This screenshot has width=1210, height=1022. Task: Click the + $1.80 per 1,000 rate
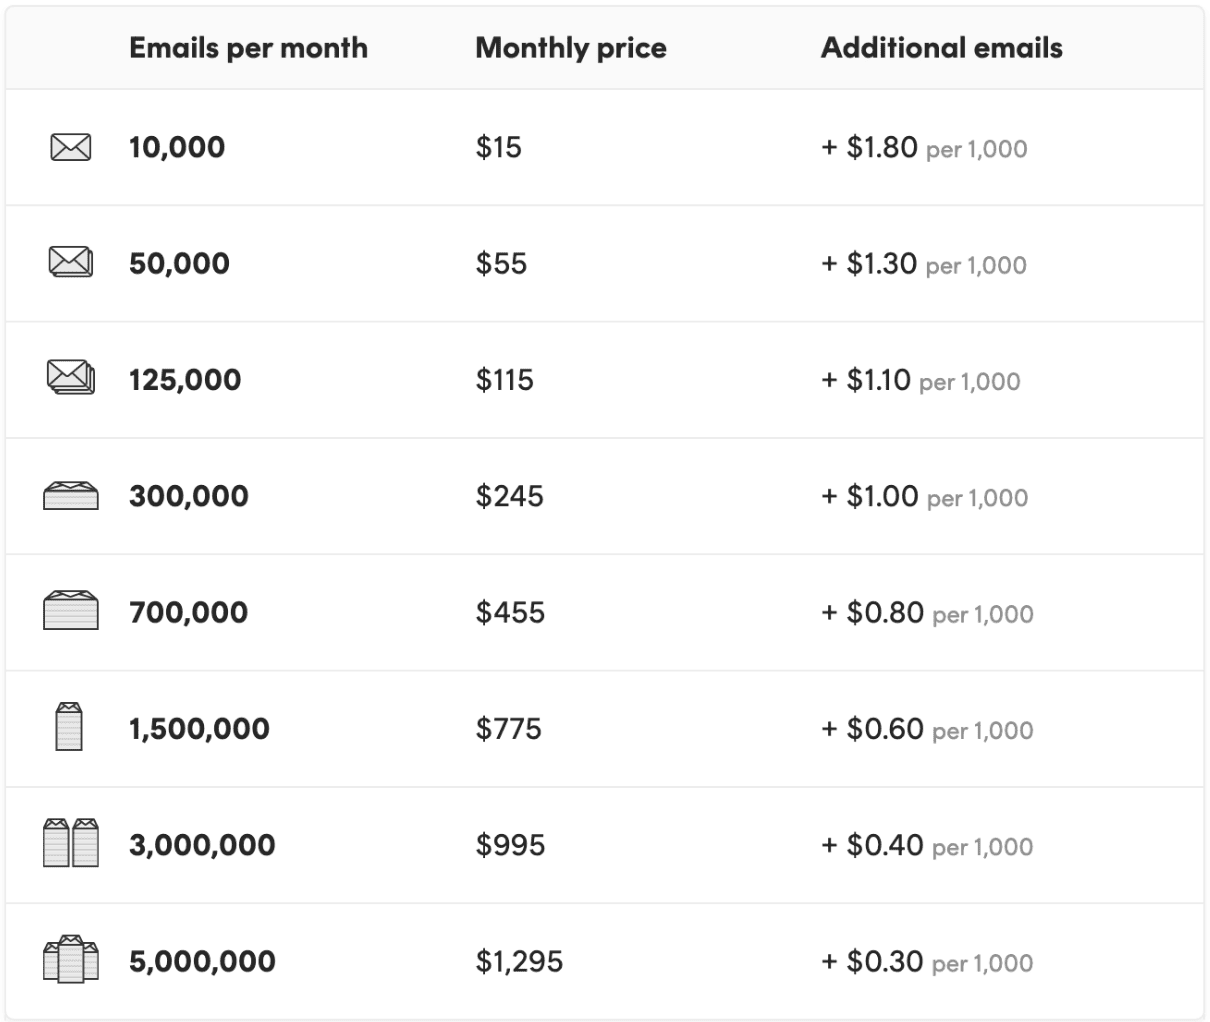(x=924, y=148)
